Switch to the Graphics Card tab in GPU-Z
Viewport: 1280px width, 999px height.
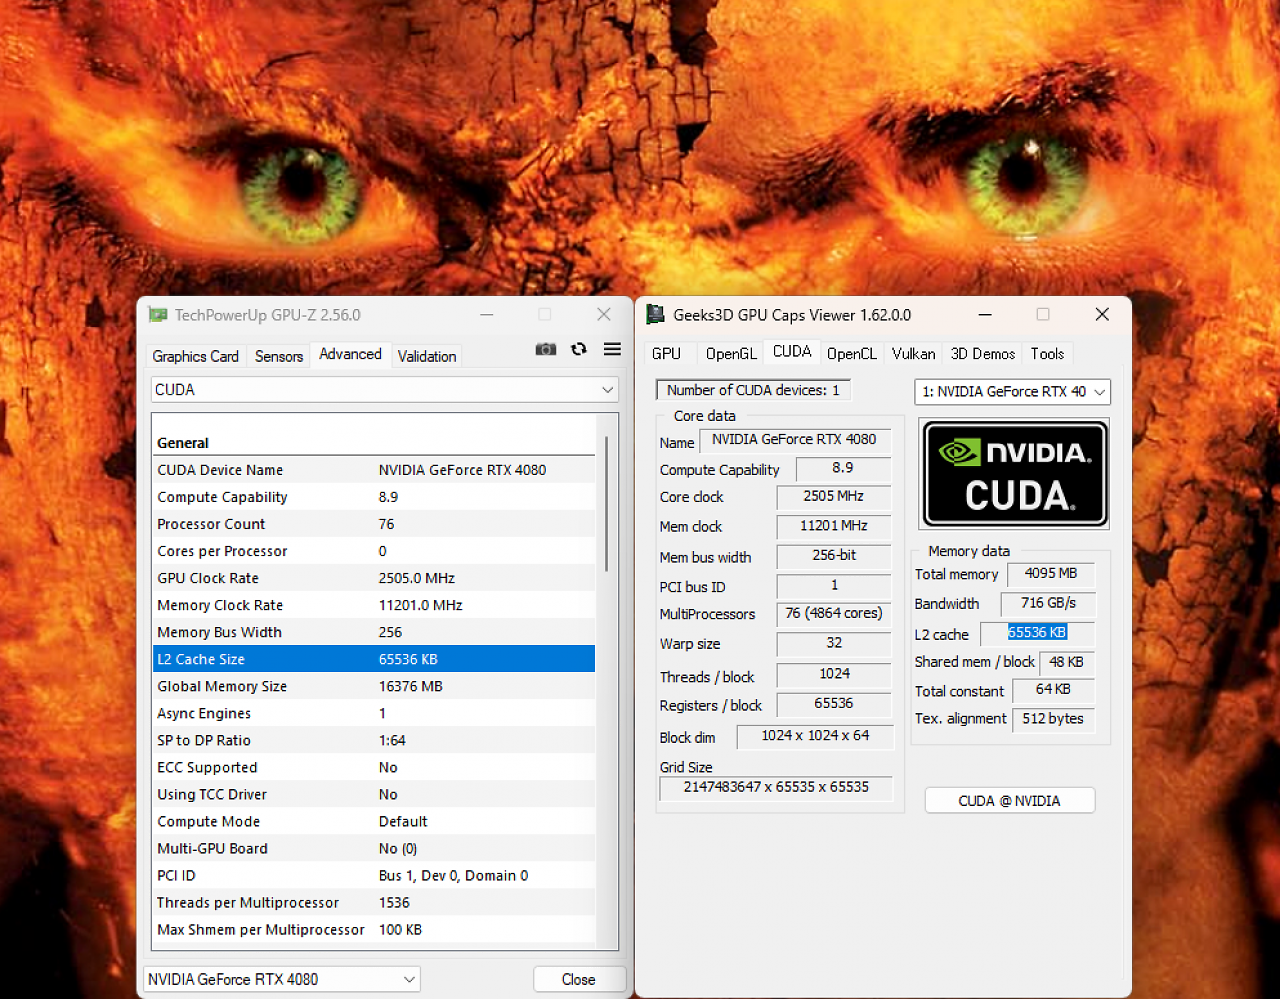195,356
